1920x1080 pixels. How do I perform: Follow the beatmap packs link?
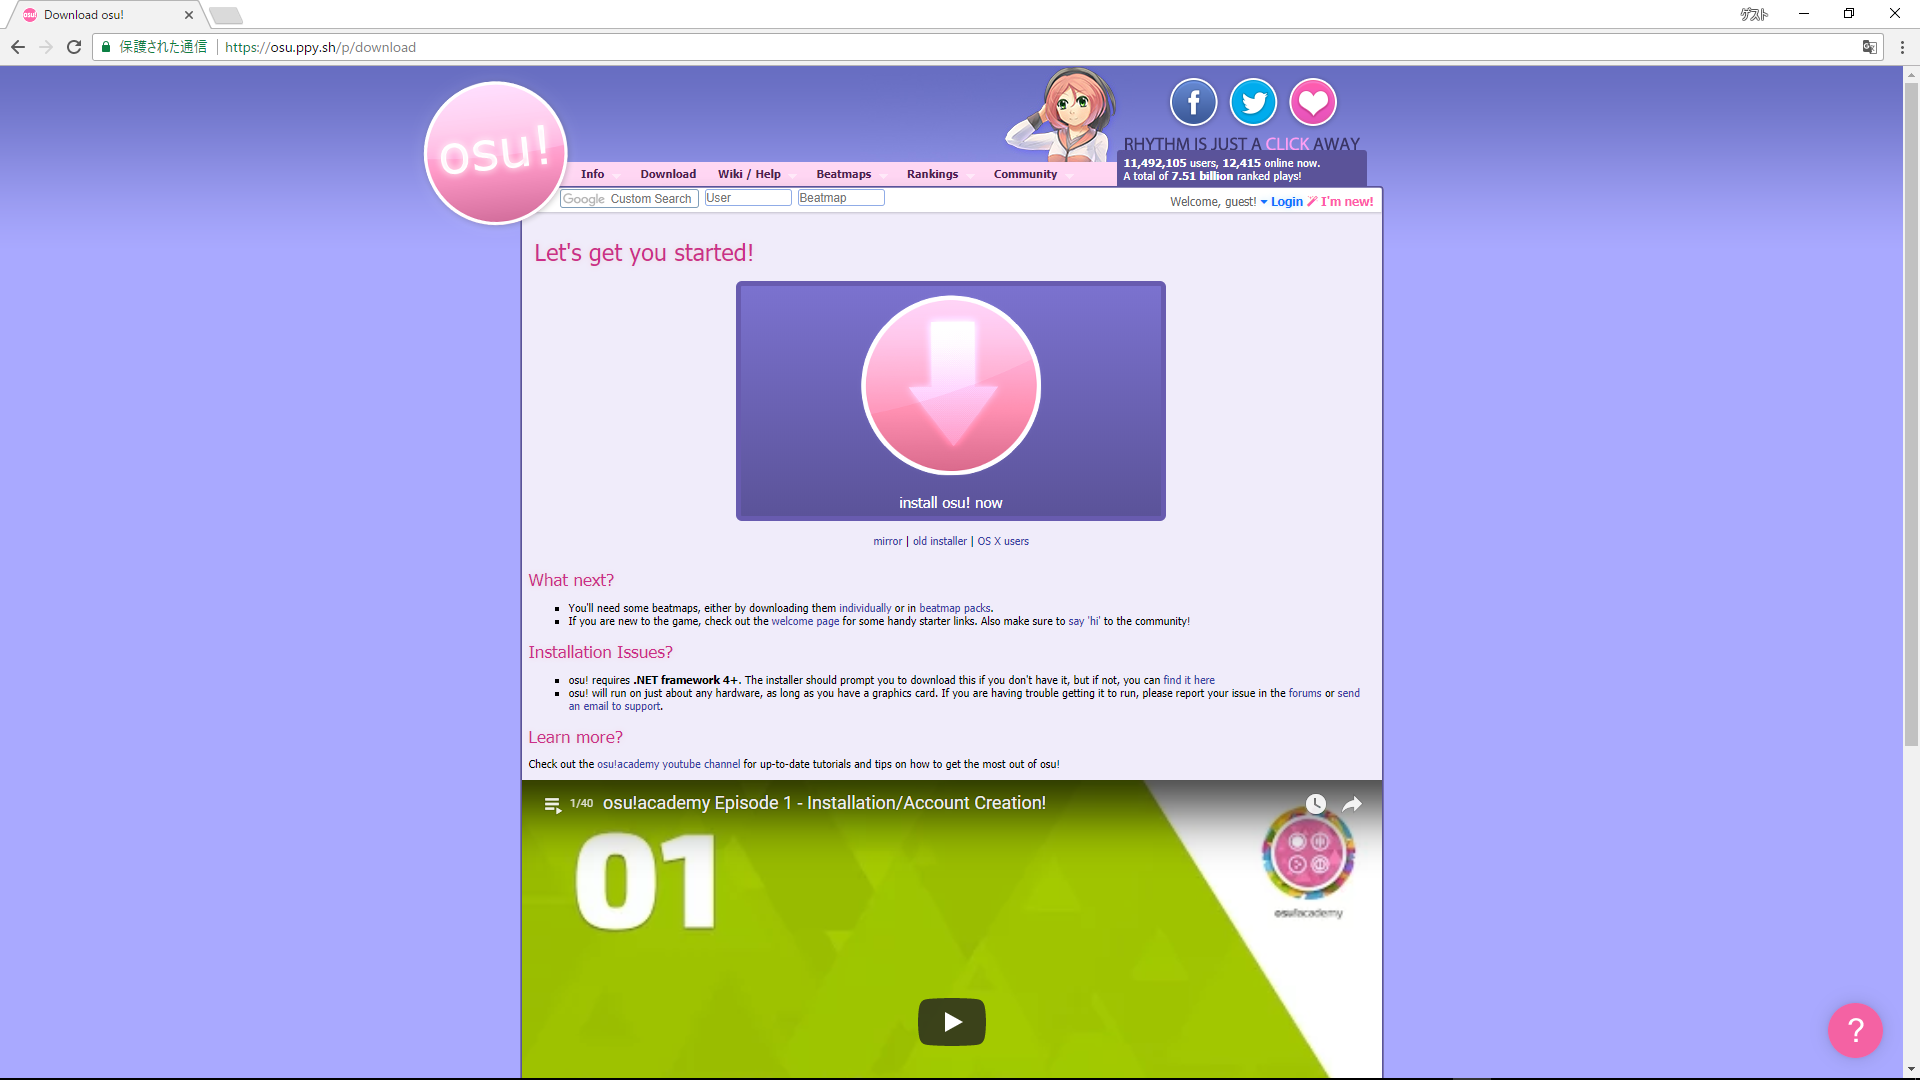pos(955,608)
